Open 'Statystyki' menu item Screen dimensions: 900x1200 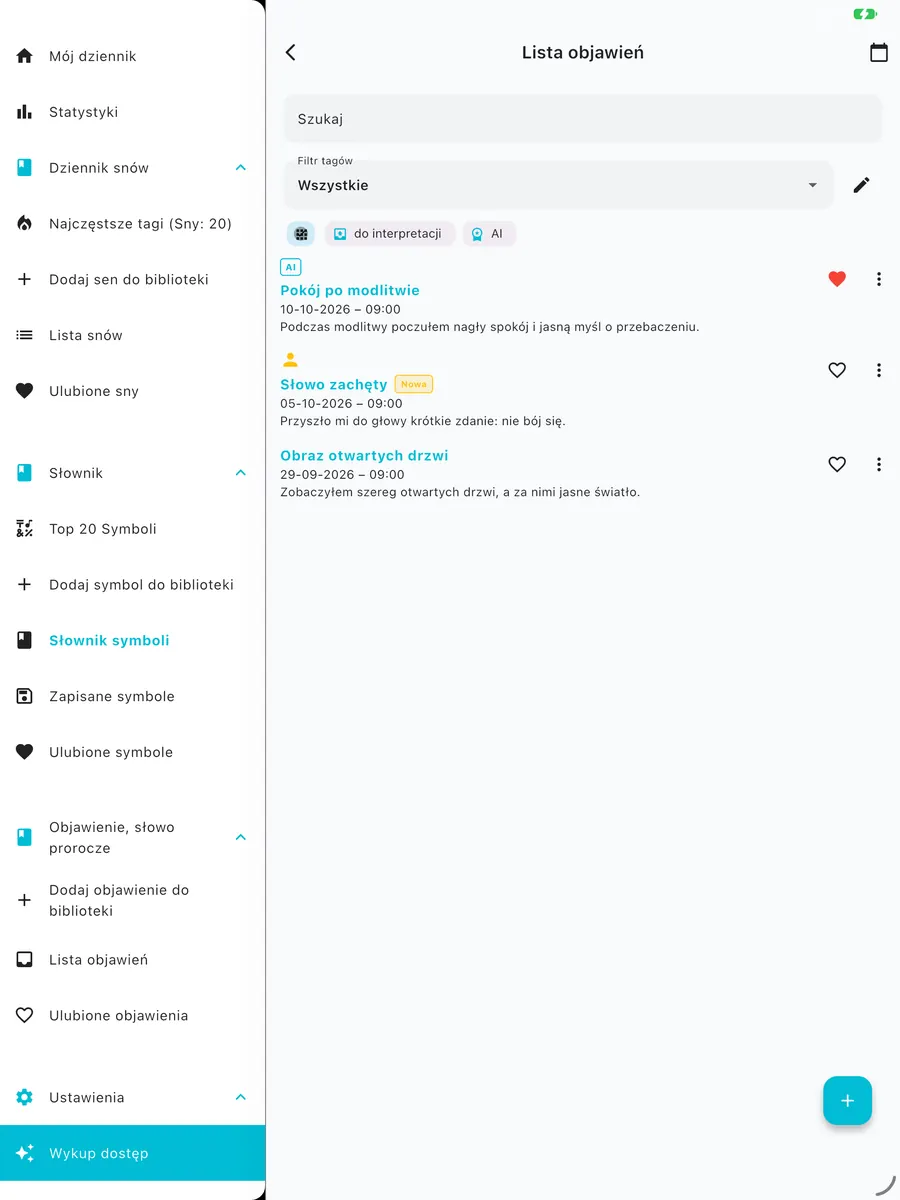coord(133,112)
